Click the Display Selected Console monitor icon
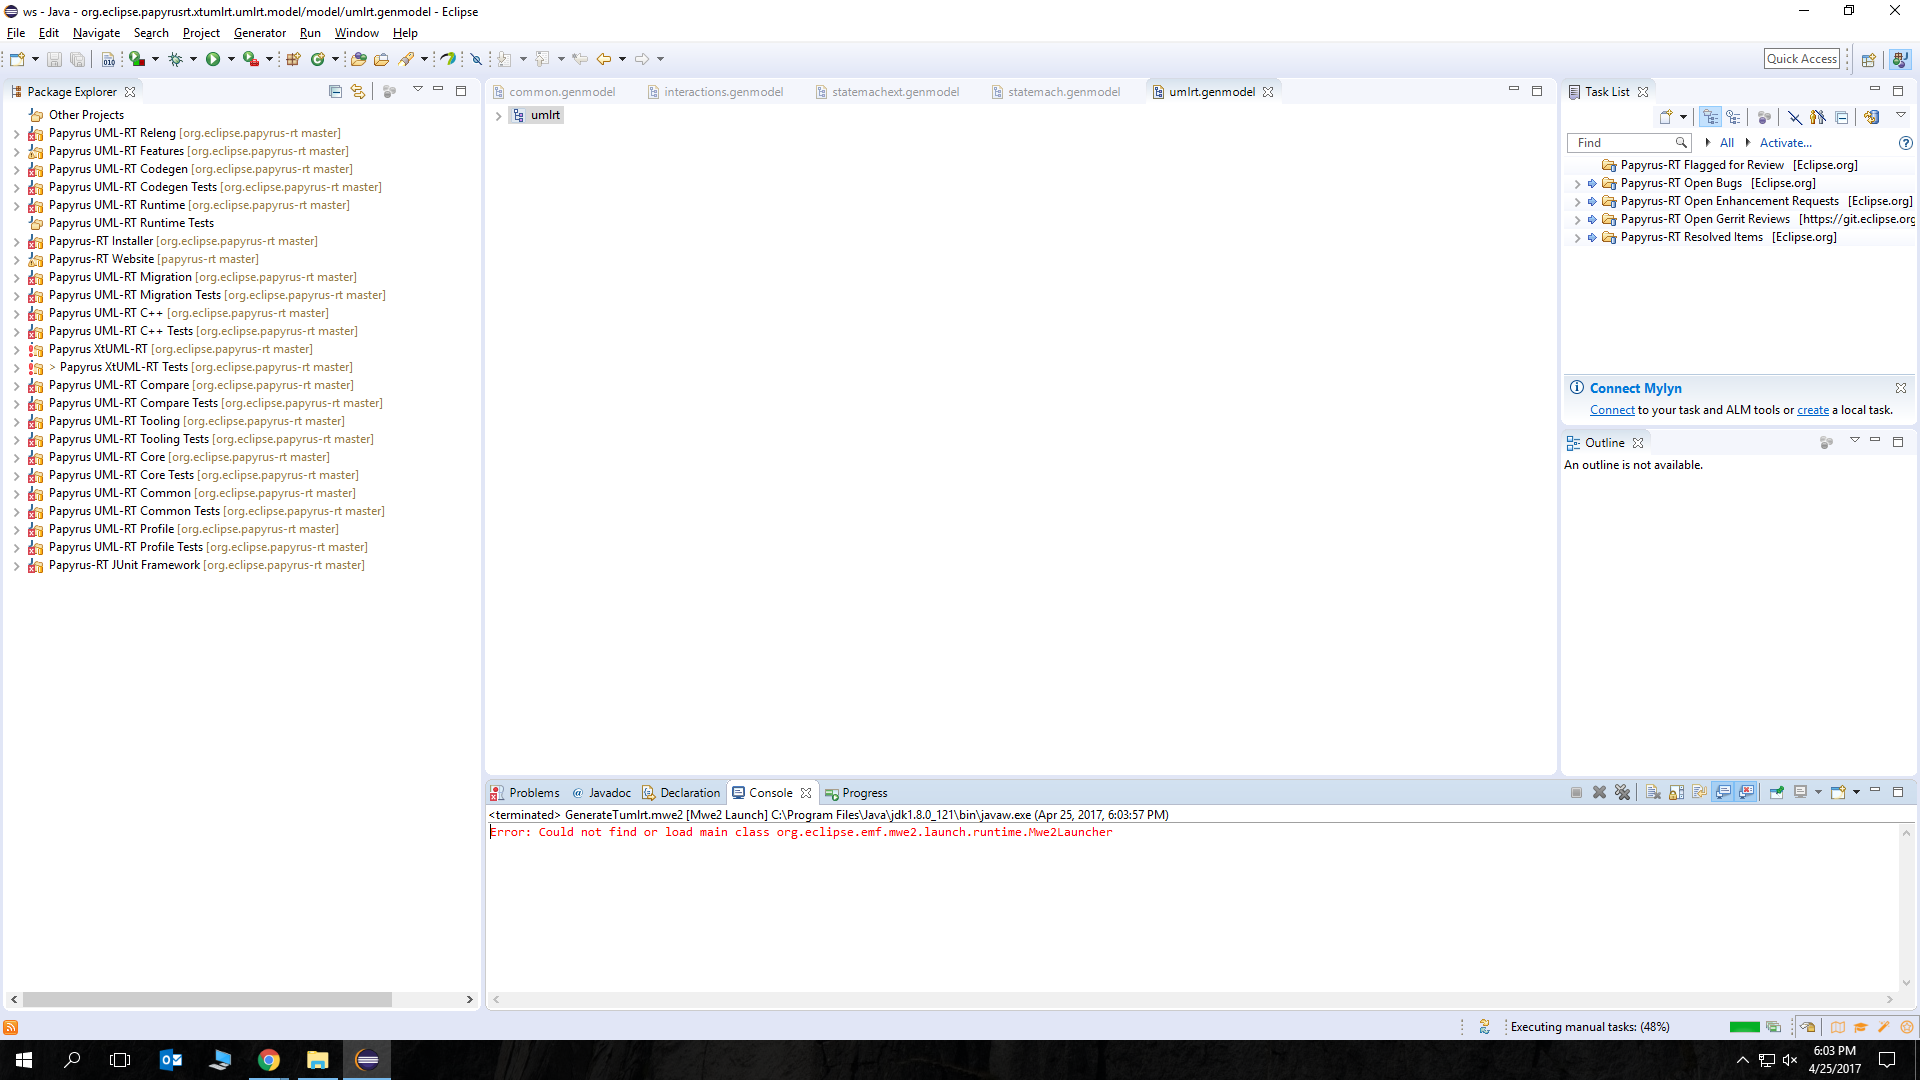Viewport: 1920px width, 1080px height. click(x=1800, y=792)
